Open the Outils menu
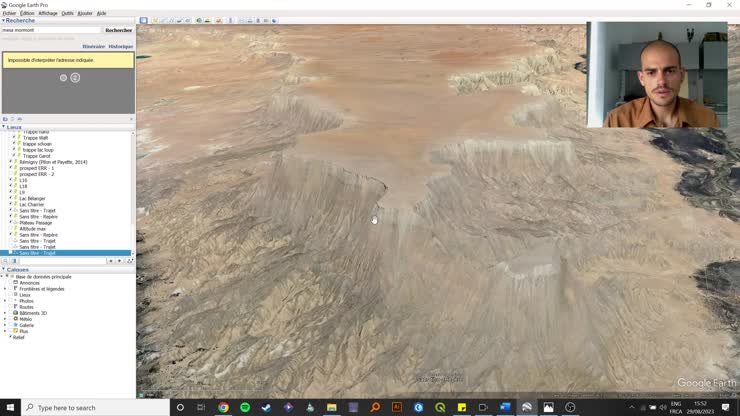The image size is (740, 416). click(x=67, y=13)
